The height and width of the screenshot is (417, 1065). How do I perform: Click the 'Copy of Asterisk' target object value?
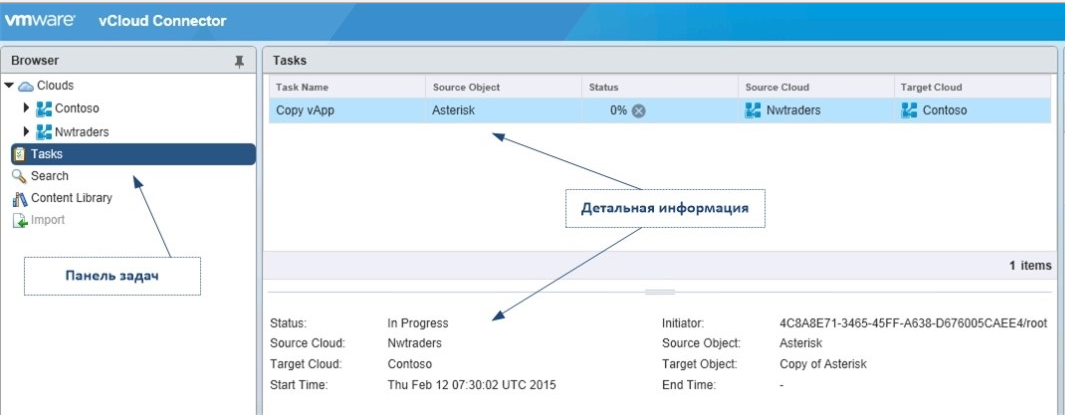(823, 364)
